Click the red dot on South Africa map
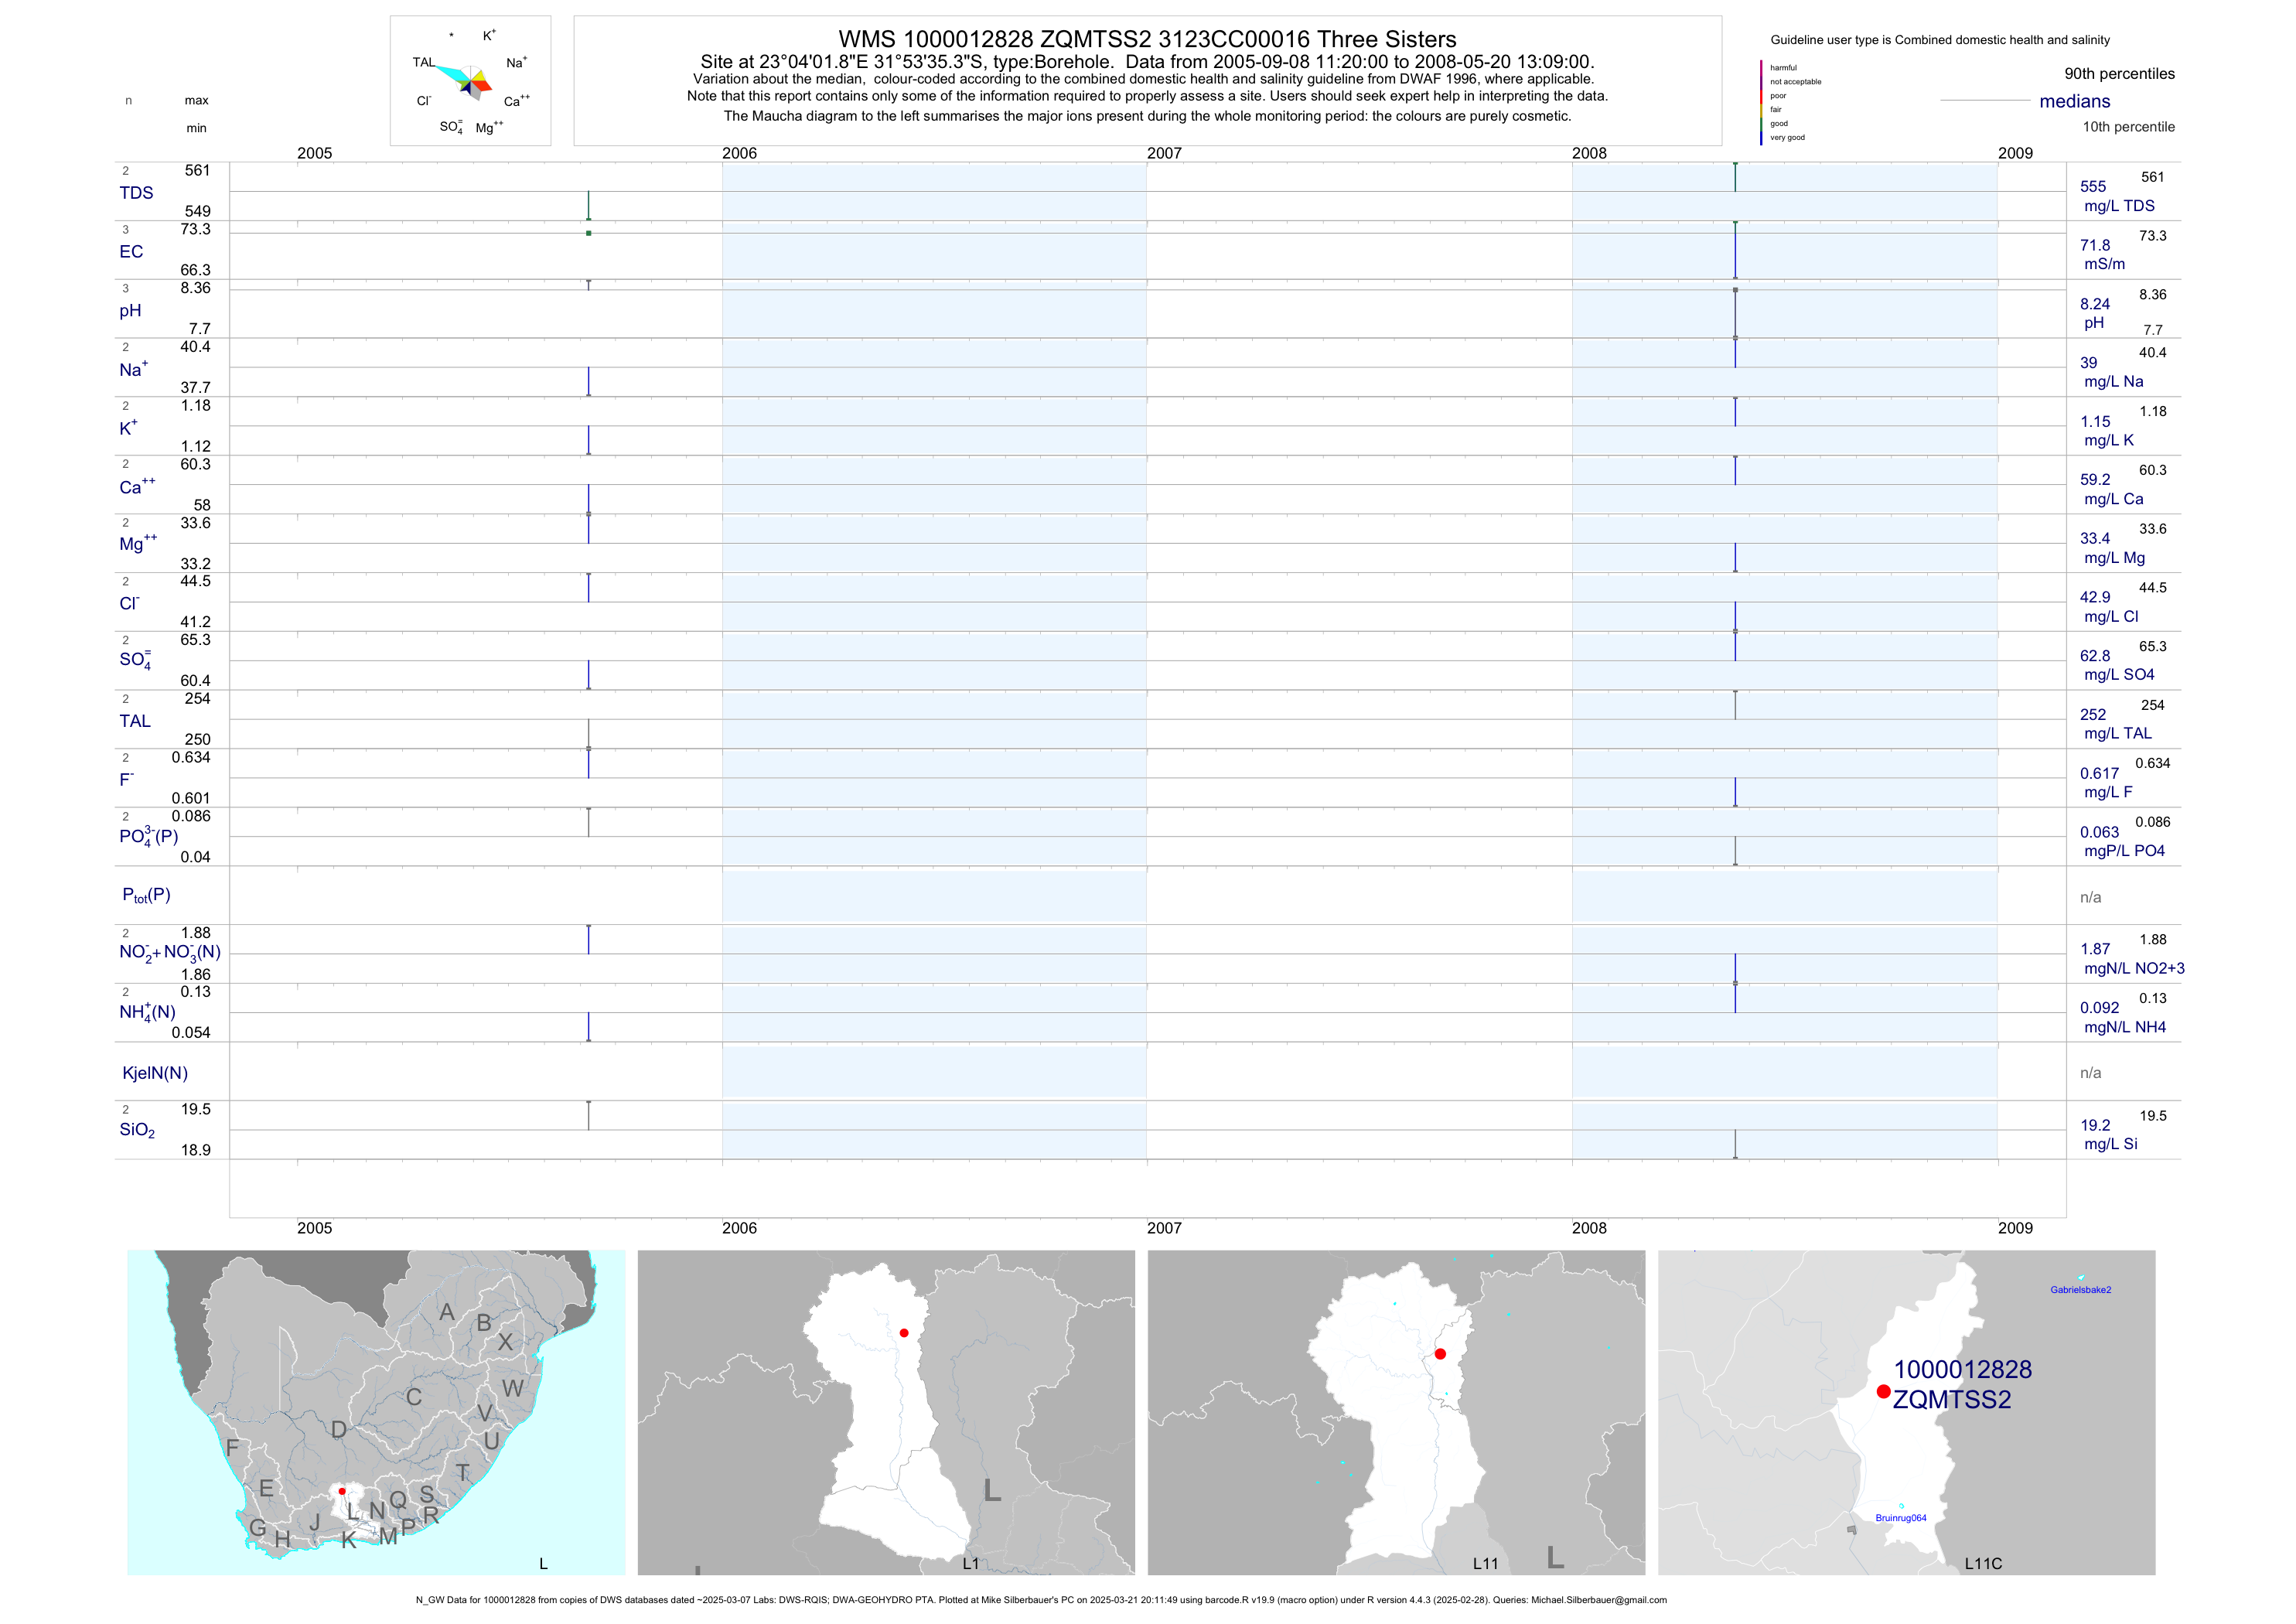Viewport: 2296px width, 1624px height. [x=342, y=1491]
